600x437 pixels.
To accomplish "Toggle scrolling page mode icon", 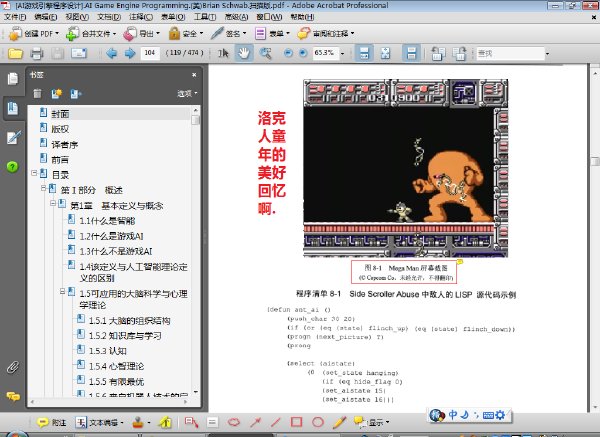I will (364, 53).
